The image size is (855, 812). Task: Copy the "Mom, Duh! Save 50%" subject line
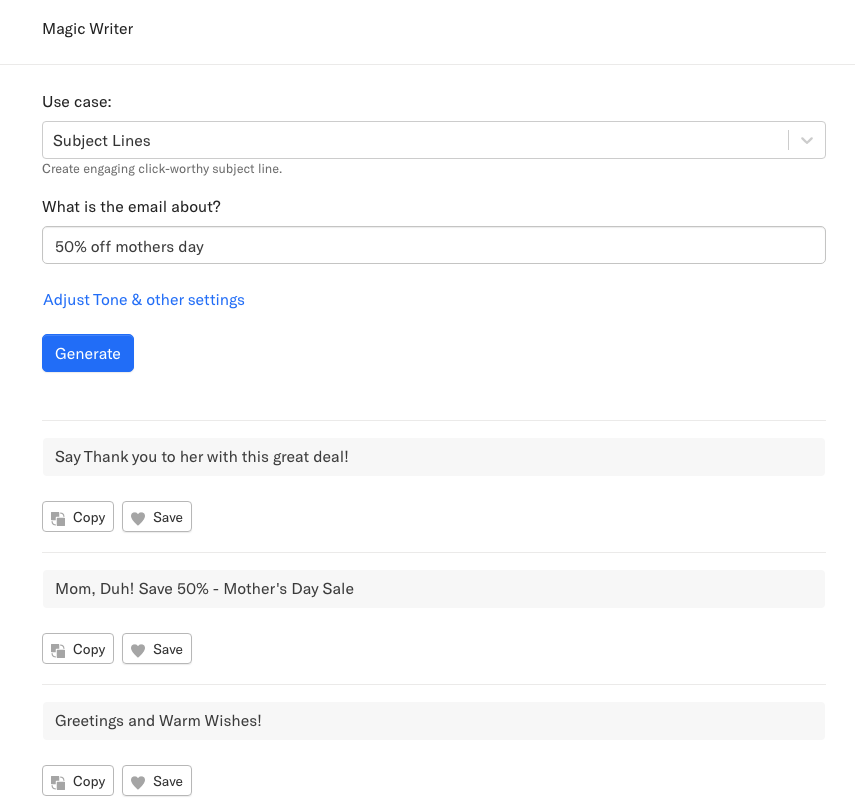[x=78, y=649]
